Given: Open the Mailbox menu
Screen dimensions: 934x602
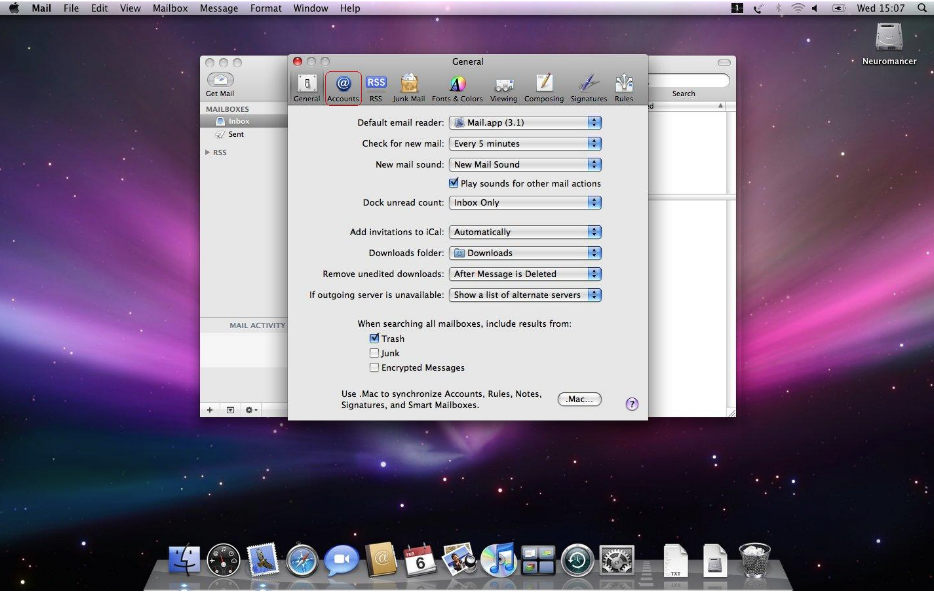Looking at the screenshot, I should click(x=170, y=8).
